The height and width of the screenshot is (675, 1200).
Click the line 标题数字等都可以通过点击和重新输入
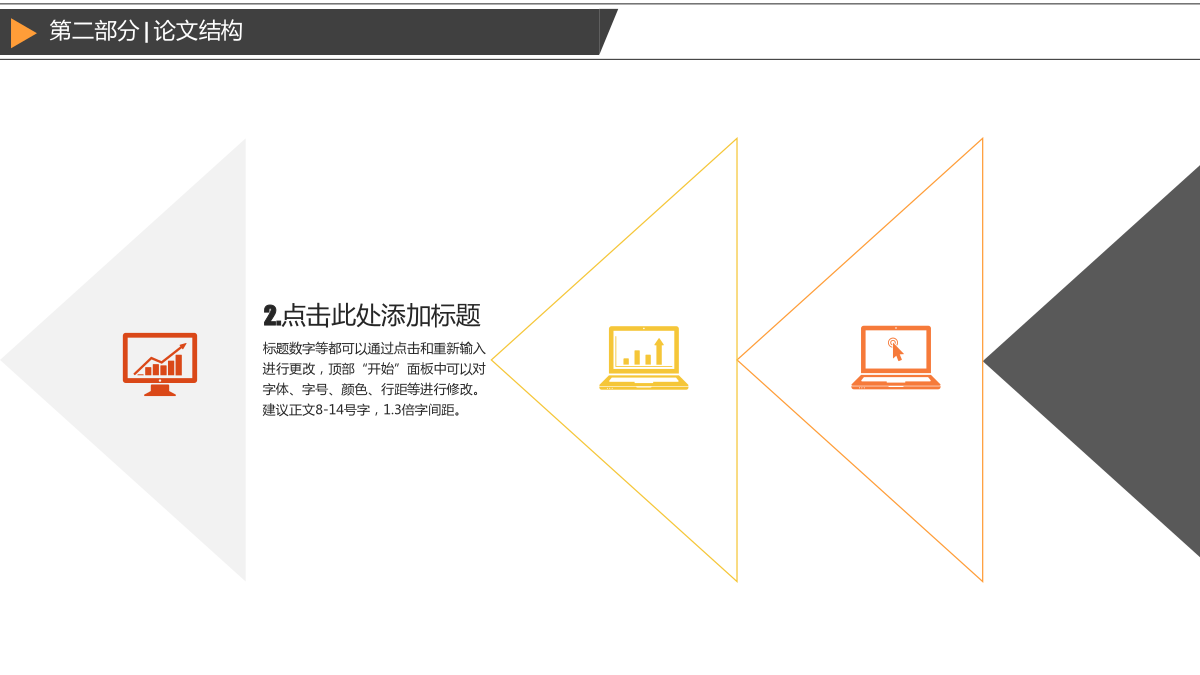click(x=374, y=349)
